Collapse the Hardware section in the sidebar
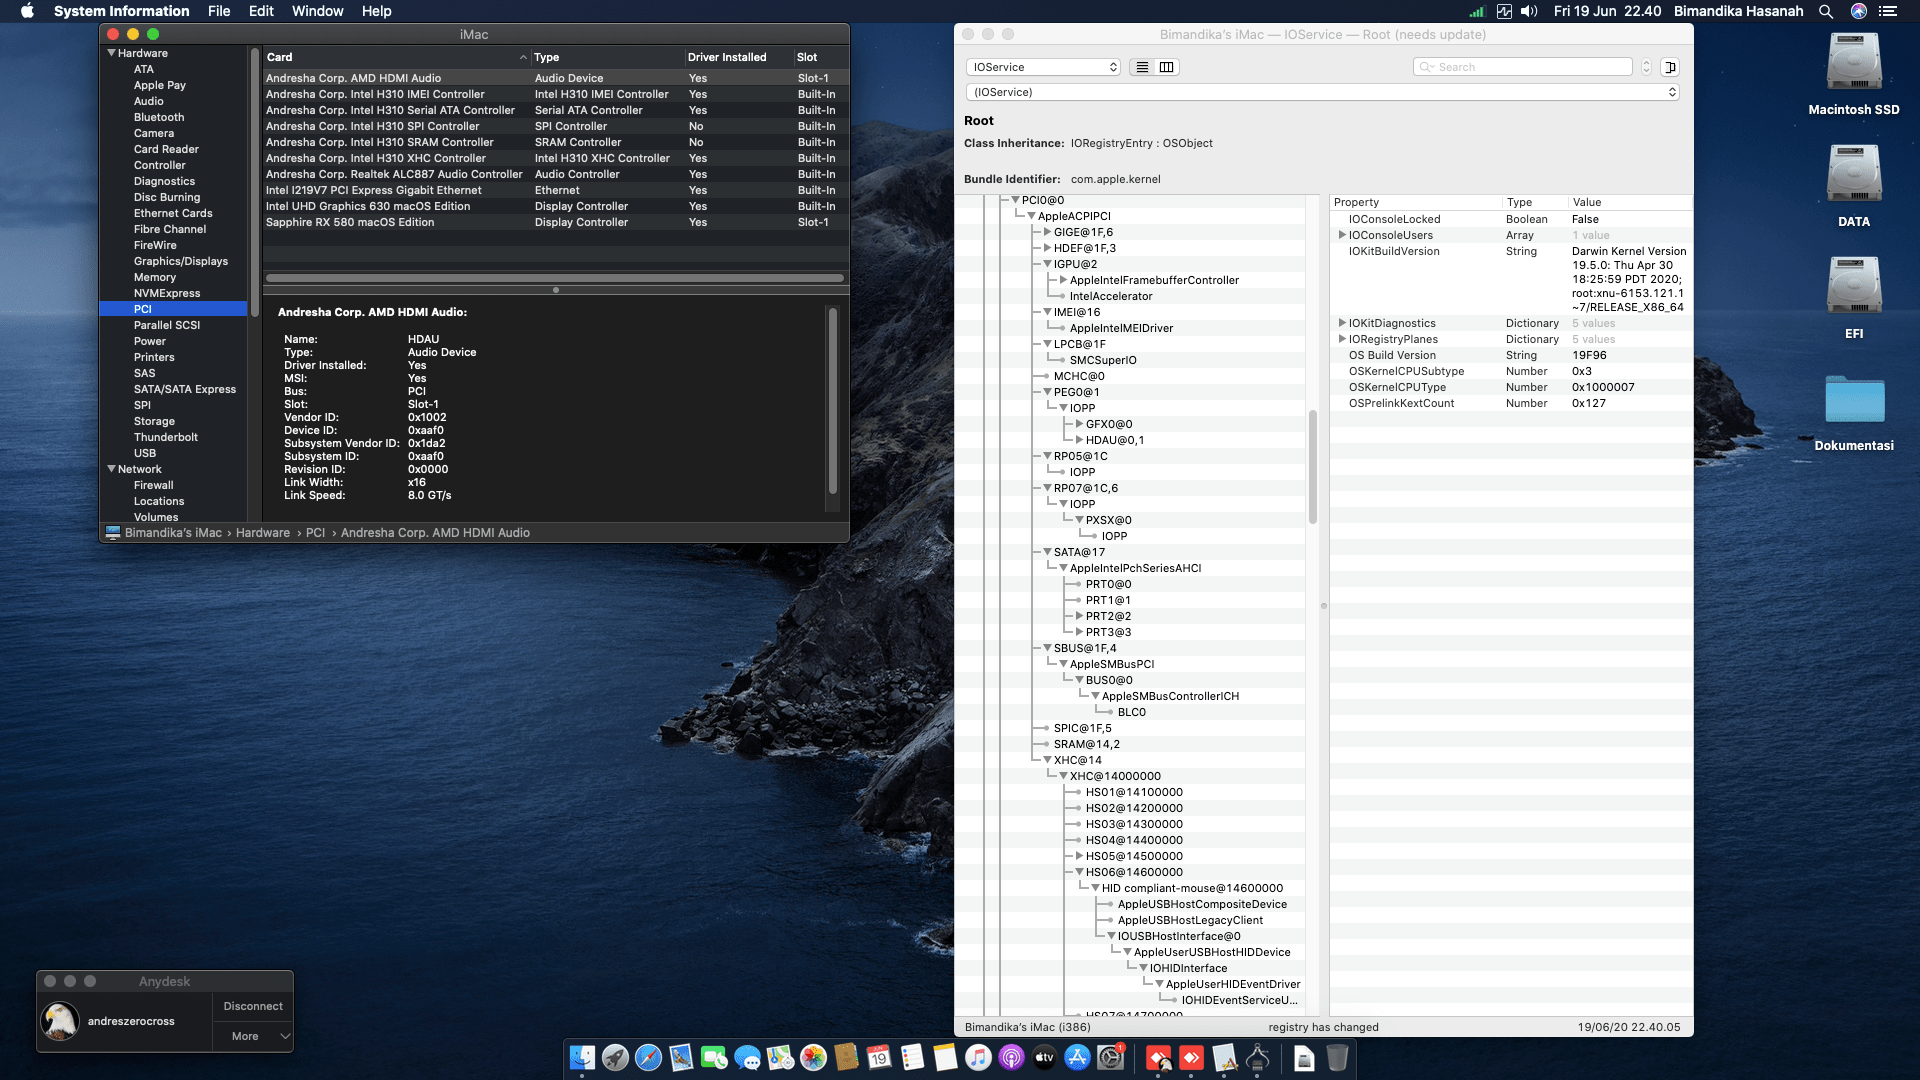The width and height of the screenshot is (1920, 1080). click(111, 53)
